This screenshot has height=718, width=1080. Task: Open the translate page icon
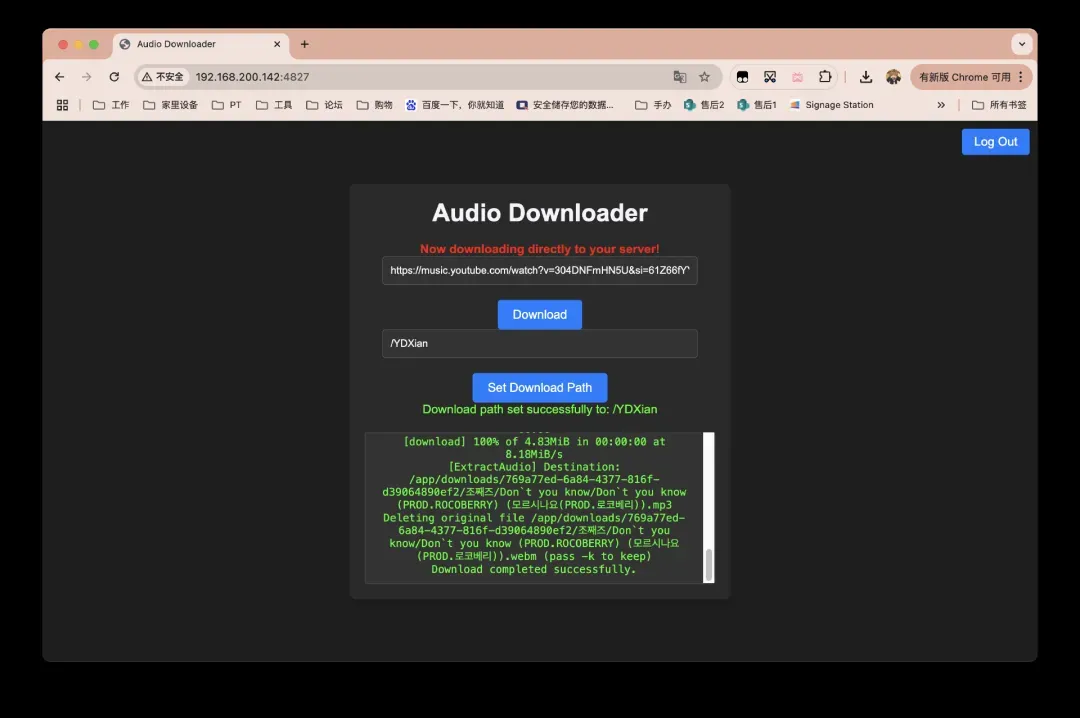pyautogui.click(x=680, y=77)
